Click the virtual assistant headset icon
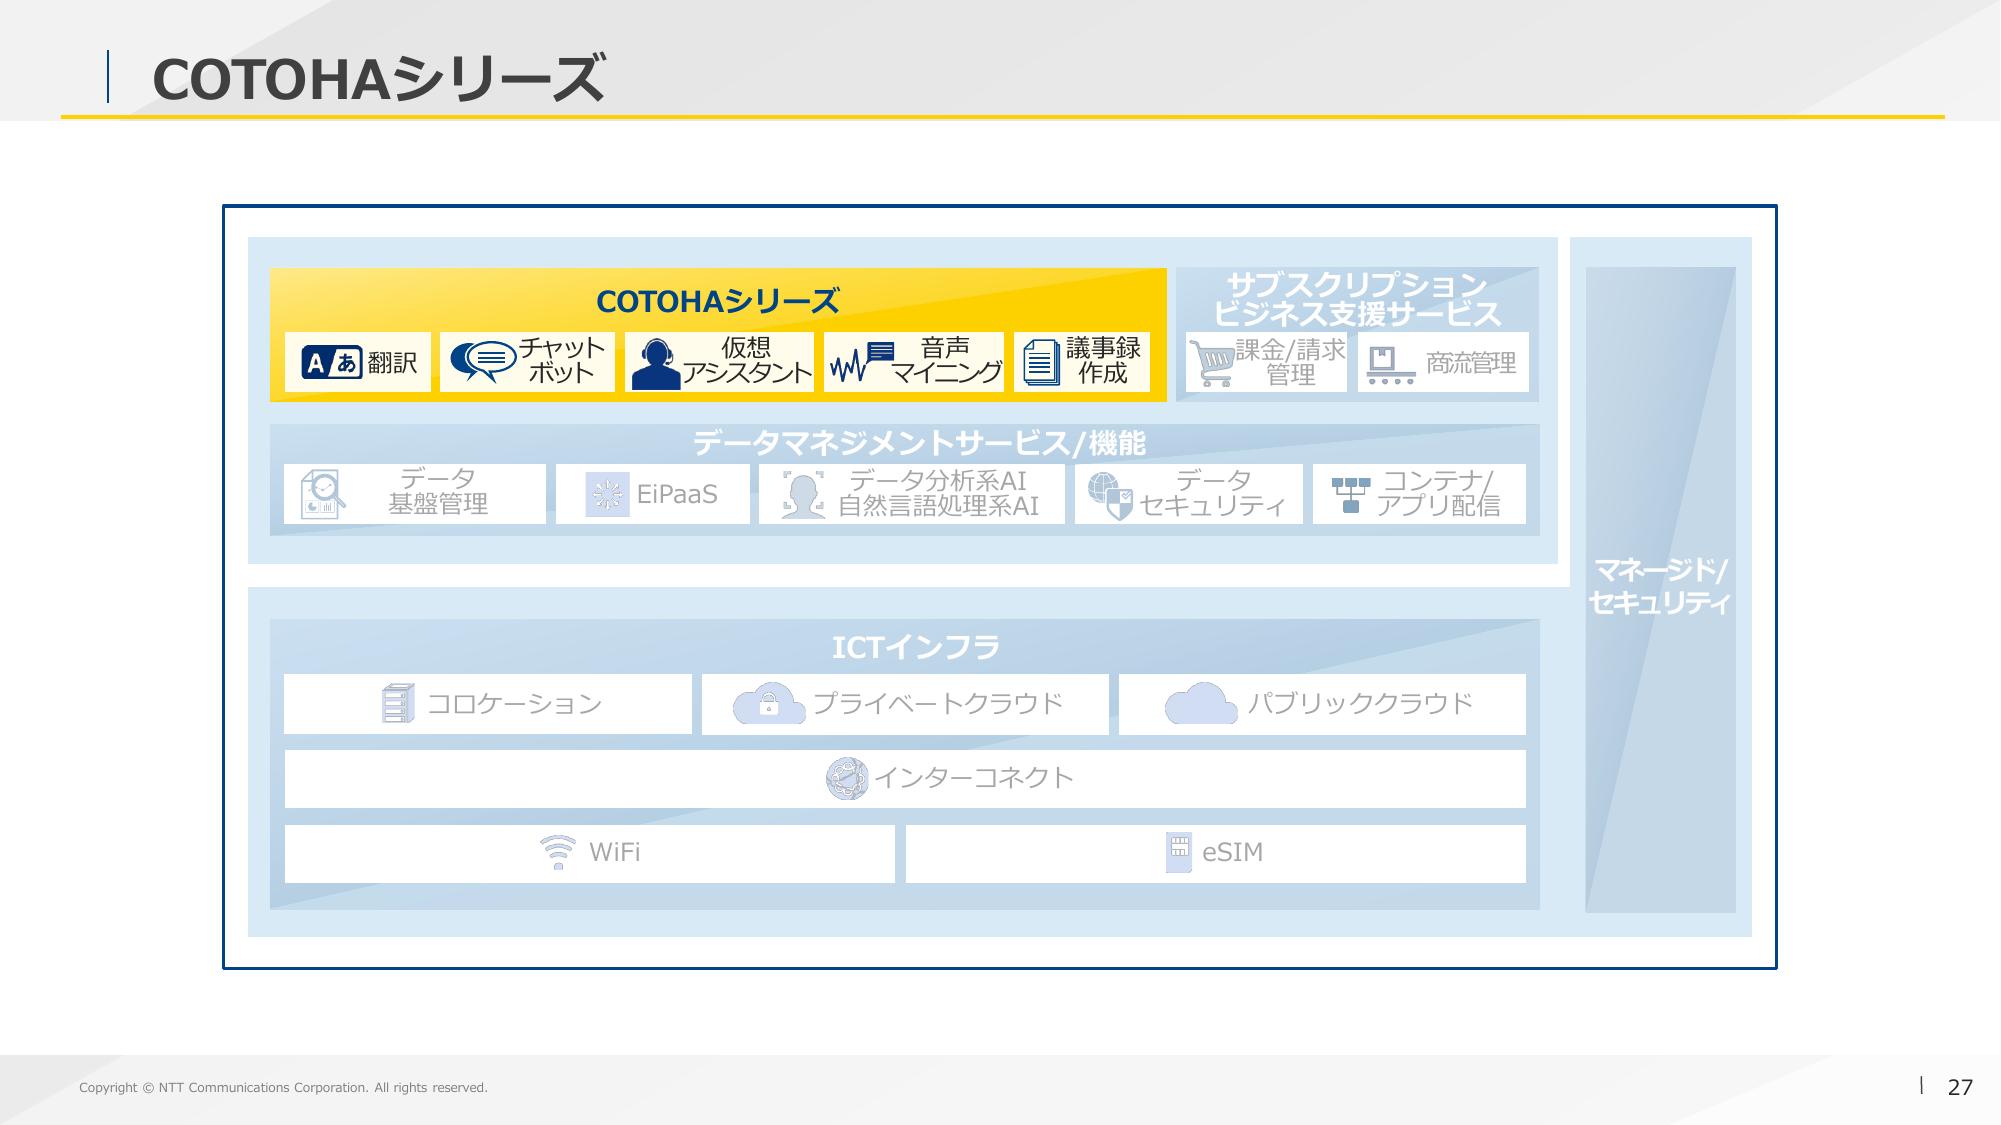2001x1125 pixels. (656, 363)
